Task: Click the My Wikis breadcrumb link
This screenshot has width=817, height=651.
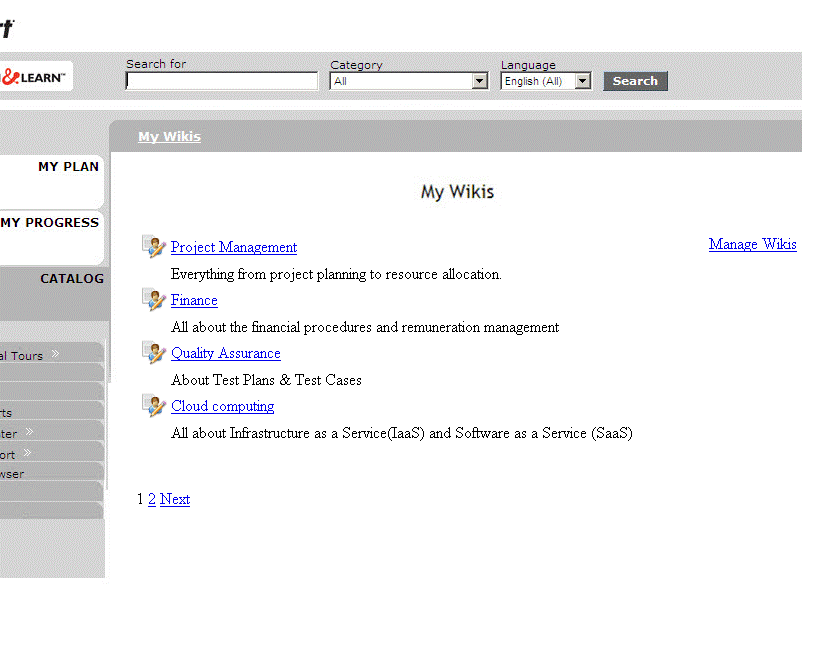Action: [x=169, y=137]
